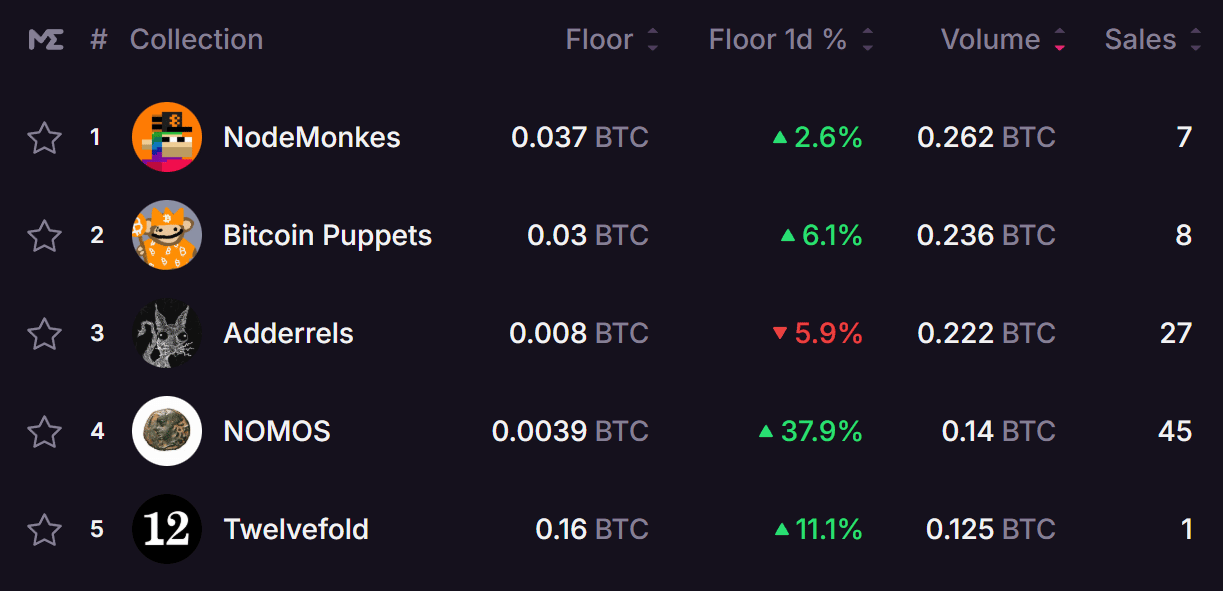Sort the table by Floor column
1223x591 pixels.
coord(612,40)
